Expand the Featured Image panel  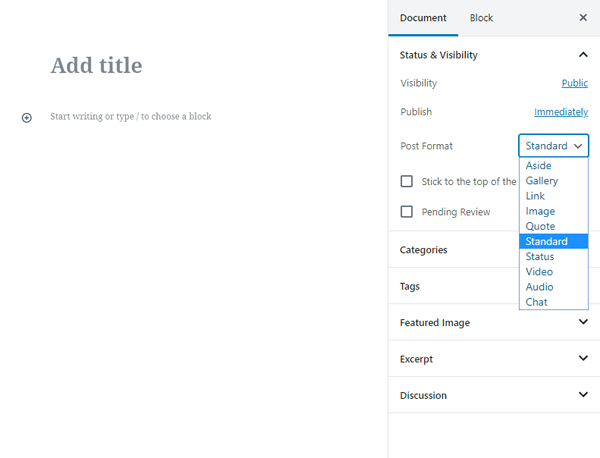click(x=583, y=322)
